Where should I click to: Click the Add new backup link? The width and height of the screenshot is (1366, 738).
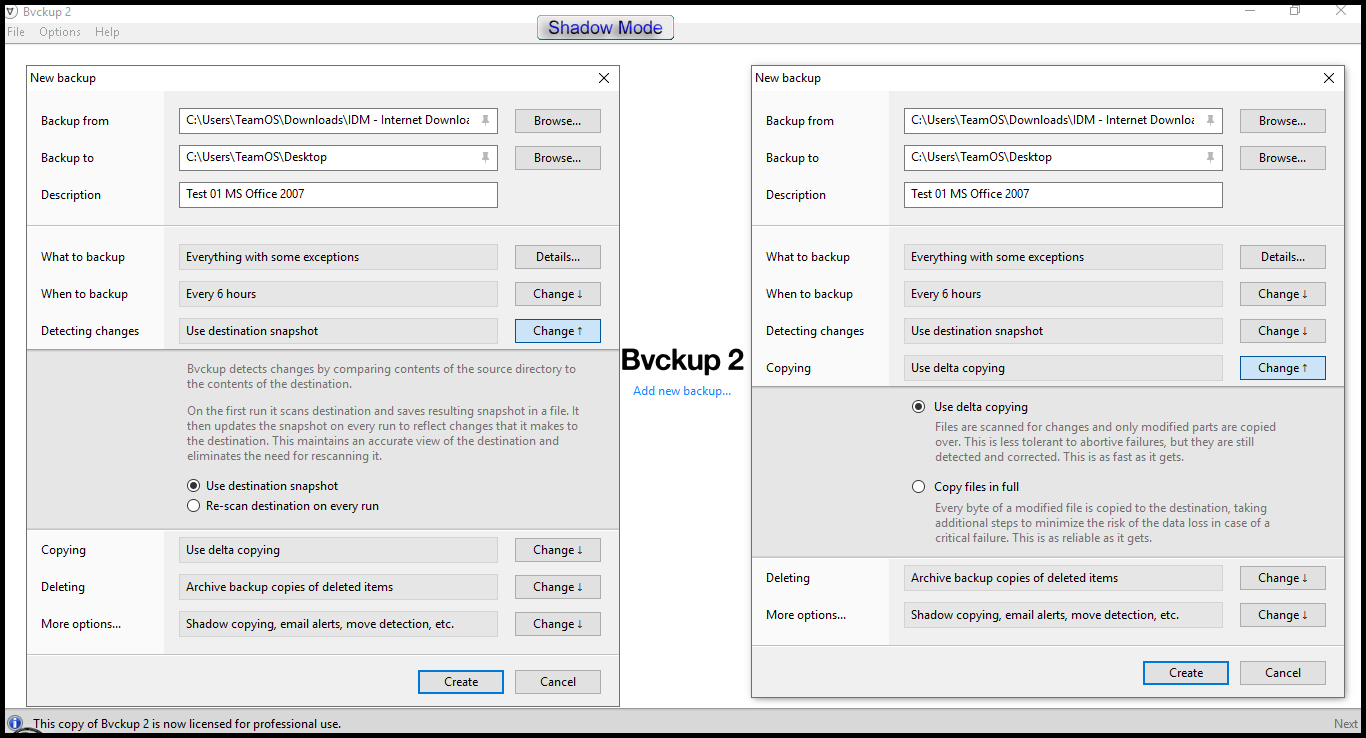tap(682, 391)
